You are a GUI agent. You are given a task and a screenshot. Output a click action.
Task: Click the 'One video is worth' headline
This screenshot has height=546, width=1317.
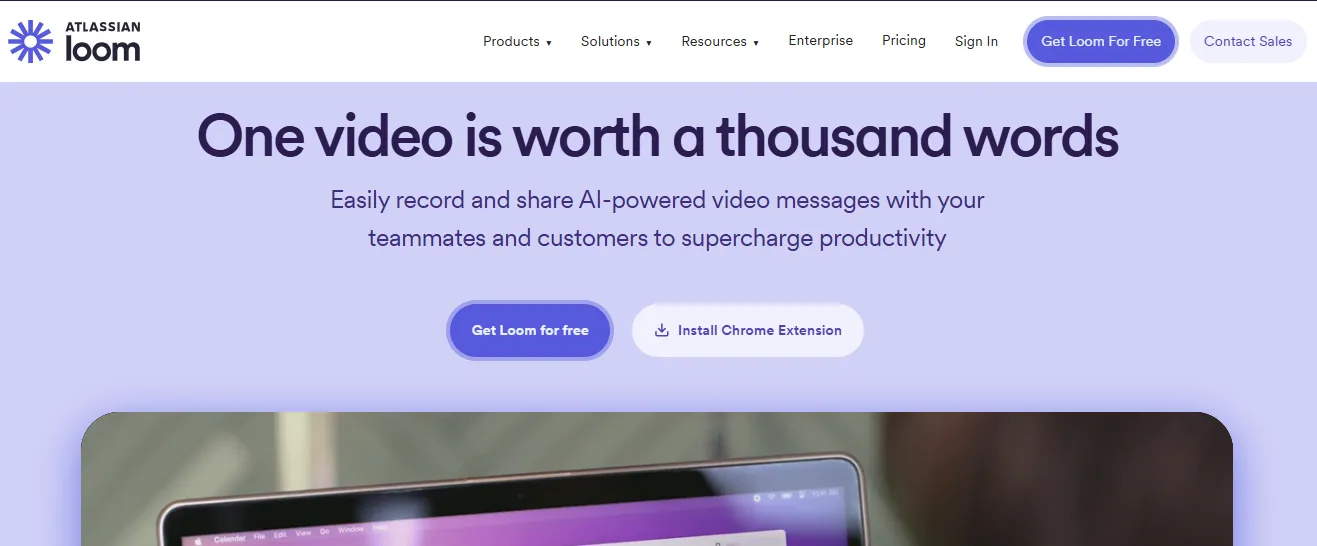658,137
